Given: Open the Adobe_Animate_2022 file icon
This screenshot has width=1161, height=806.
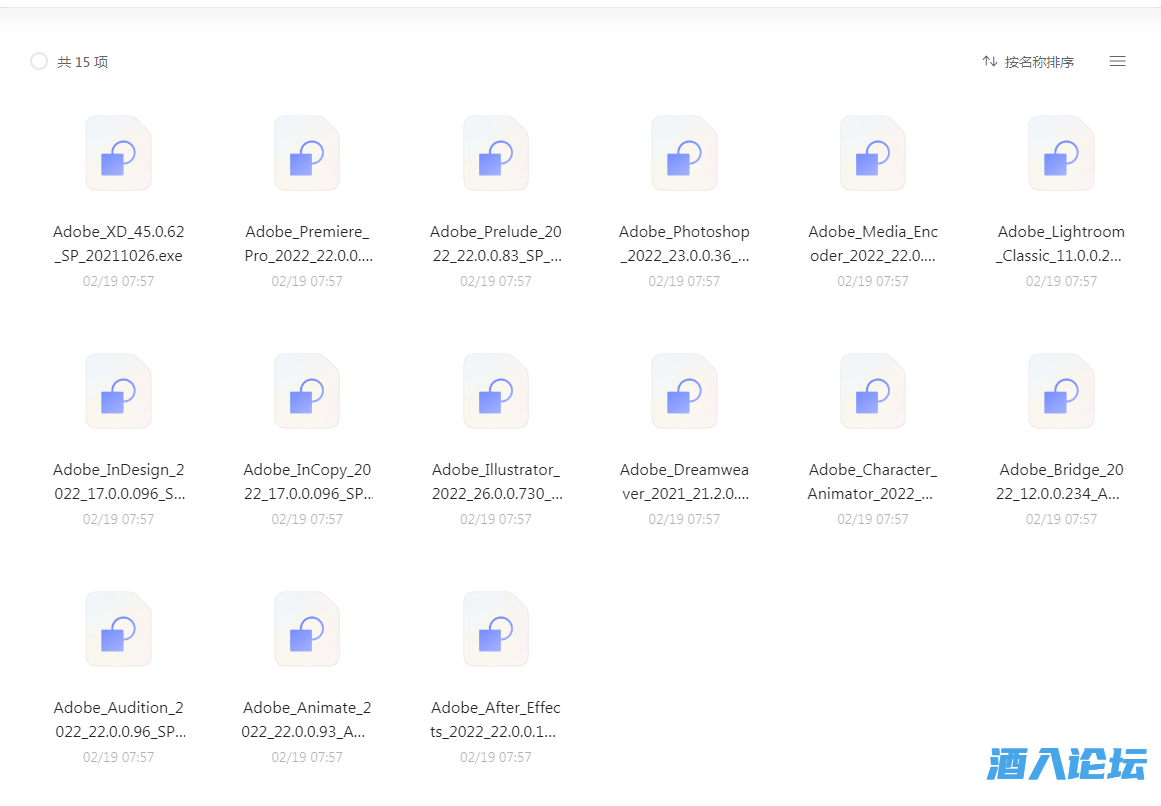Looking at the screenshot, I should (x=307, y=629).
